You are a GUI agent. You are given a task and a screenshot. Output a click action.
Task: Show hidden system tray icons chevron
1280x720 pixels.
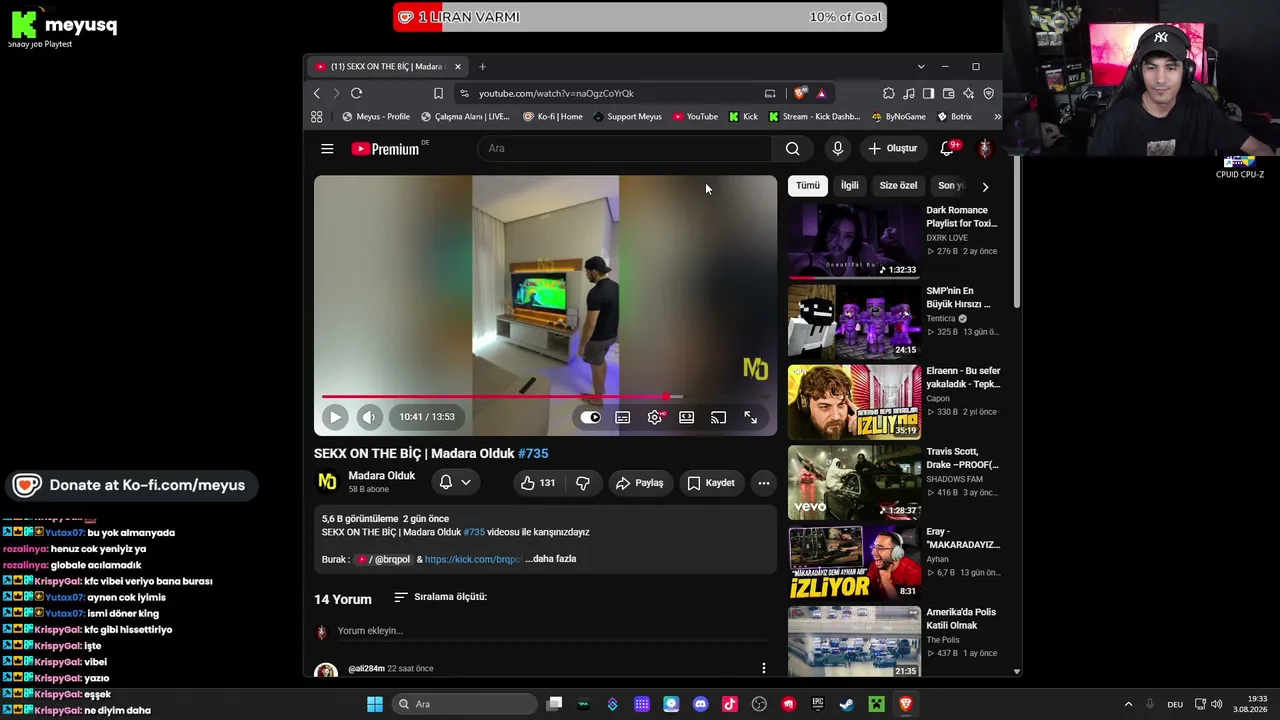point(1128,704)
